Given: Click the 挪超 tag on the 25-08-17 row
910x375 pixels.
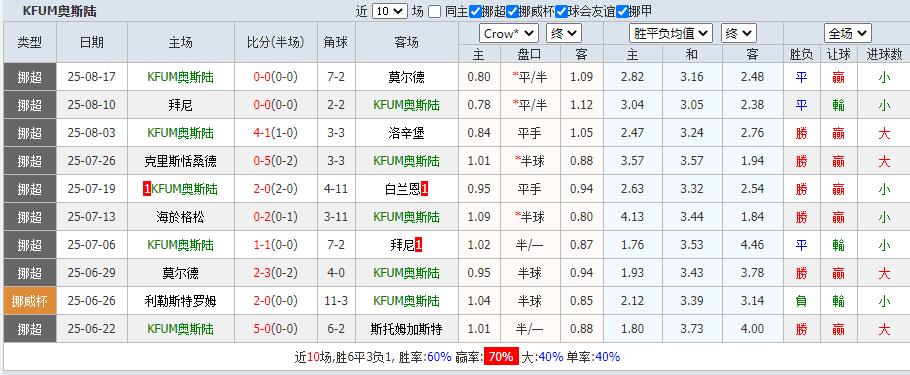Looking at the screenshot, I should [30, 77].
